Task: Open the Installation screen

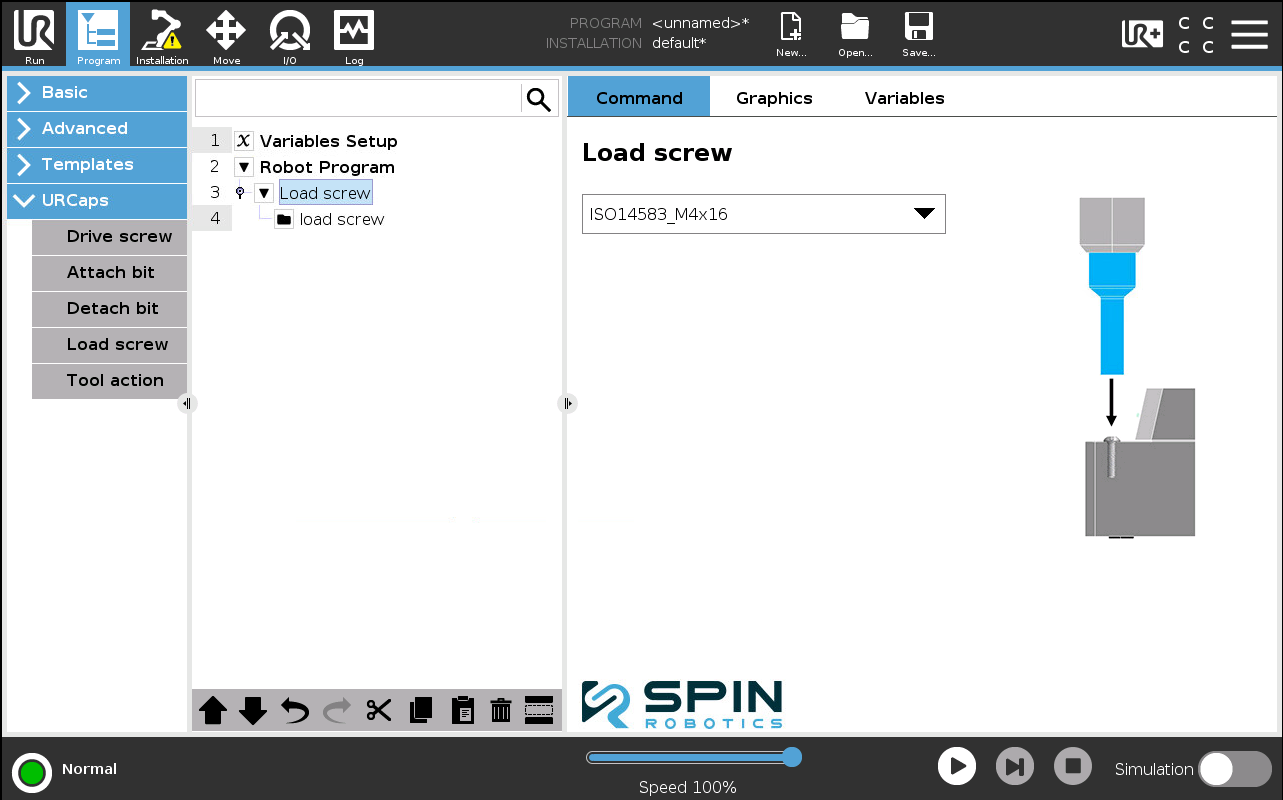Action: [162, 35]
